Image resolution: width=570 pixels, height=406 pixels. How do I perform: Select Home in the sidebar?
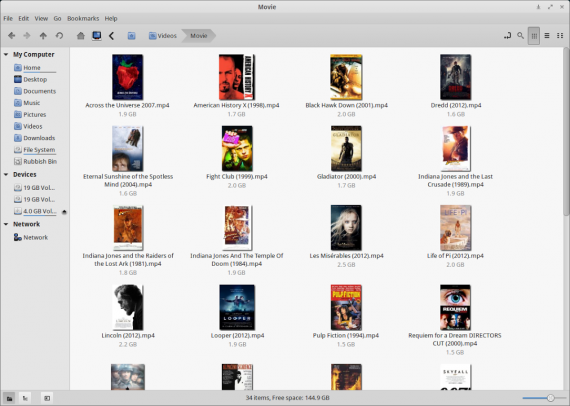pos(35,68)
